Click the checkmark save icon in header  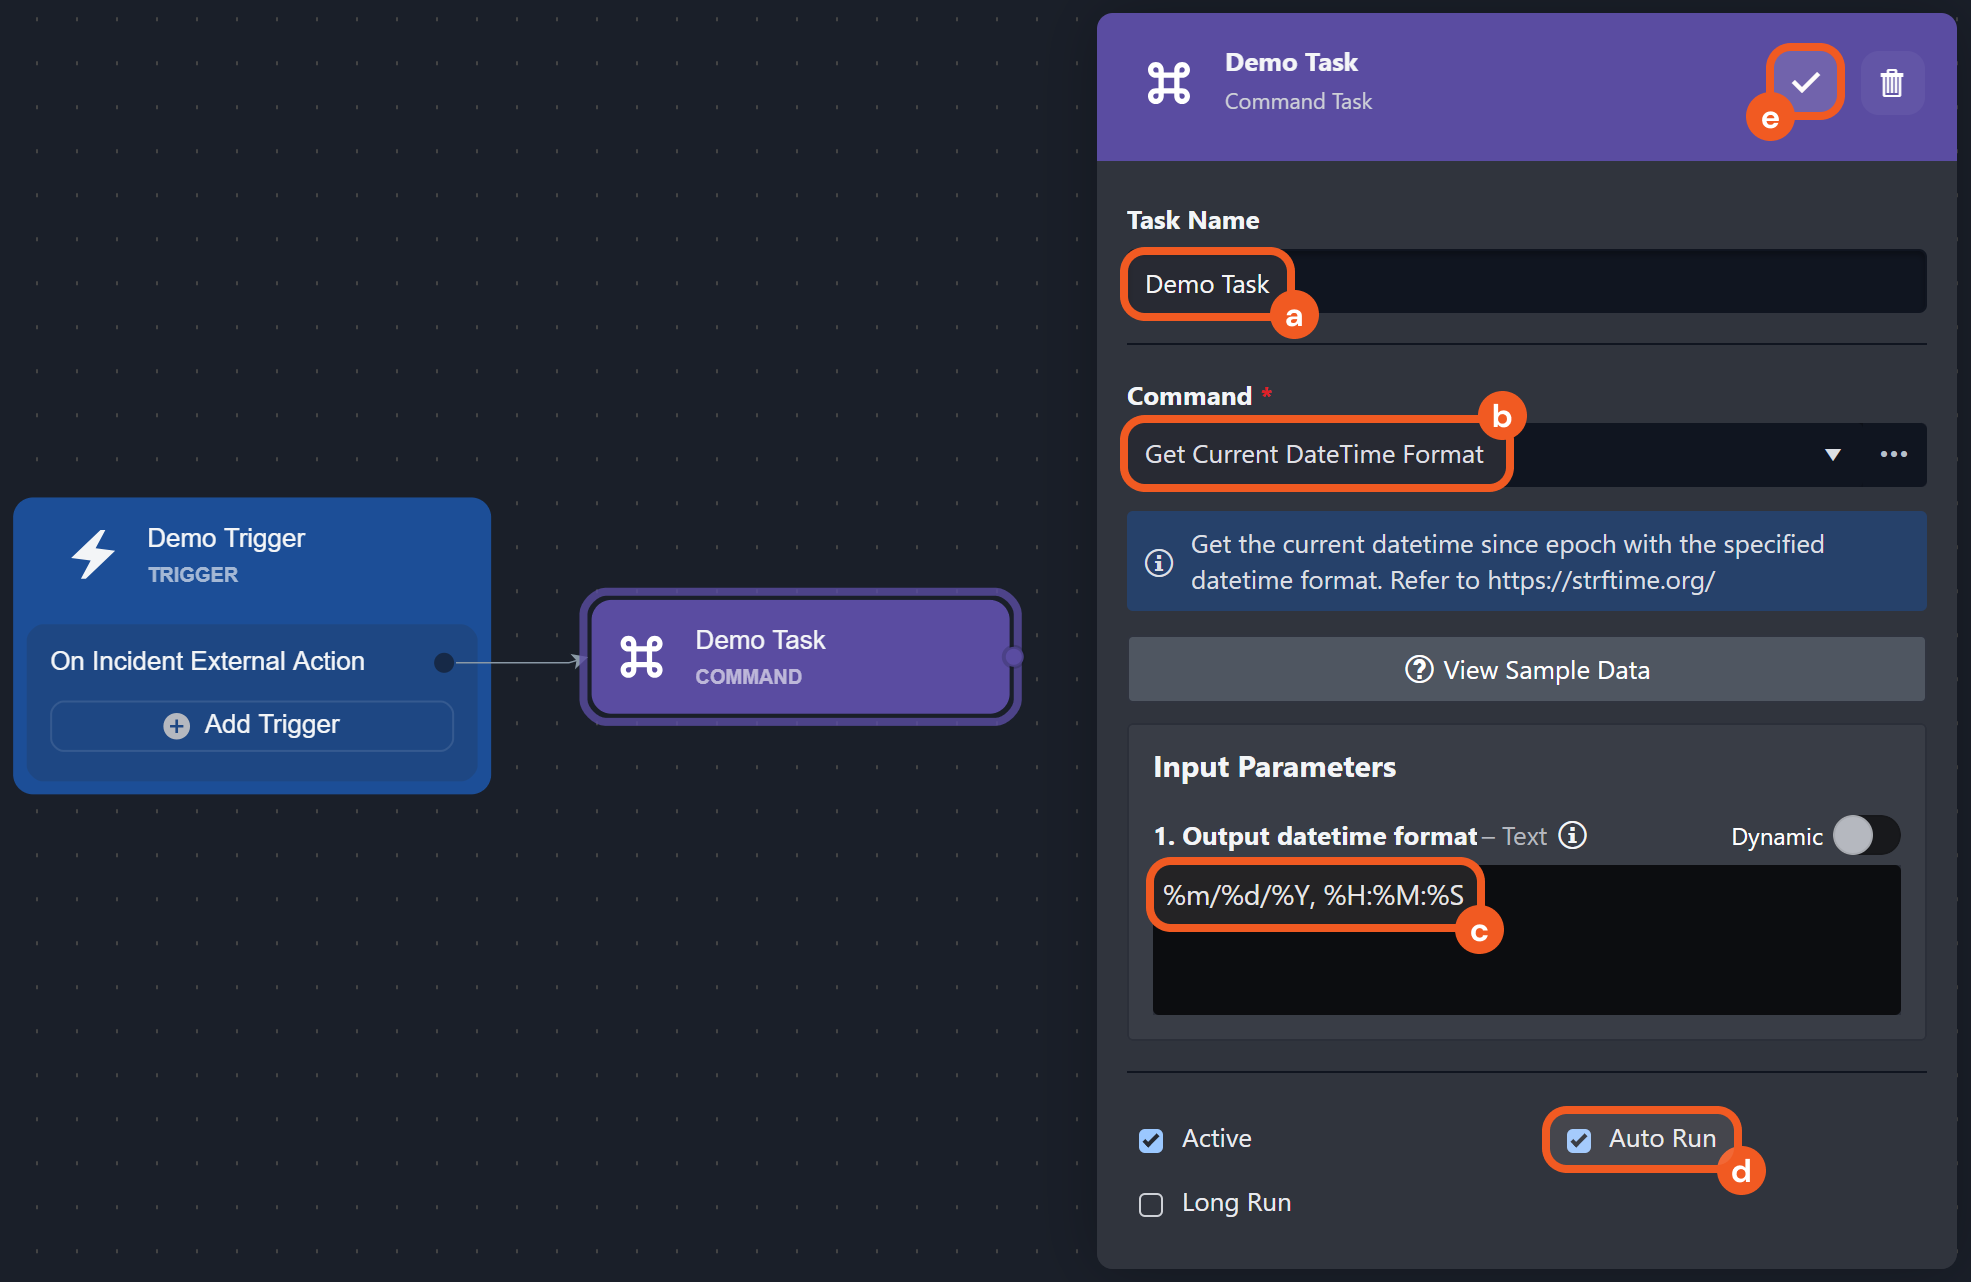click(x=1805, y=83)
